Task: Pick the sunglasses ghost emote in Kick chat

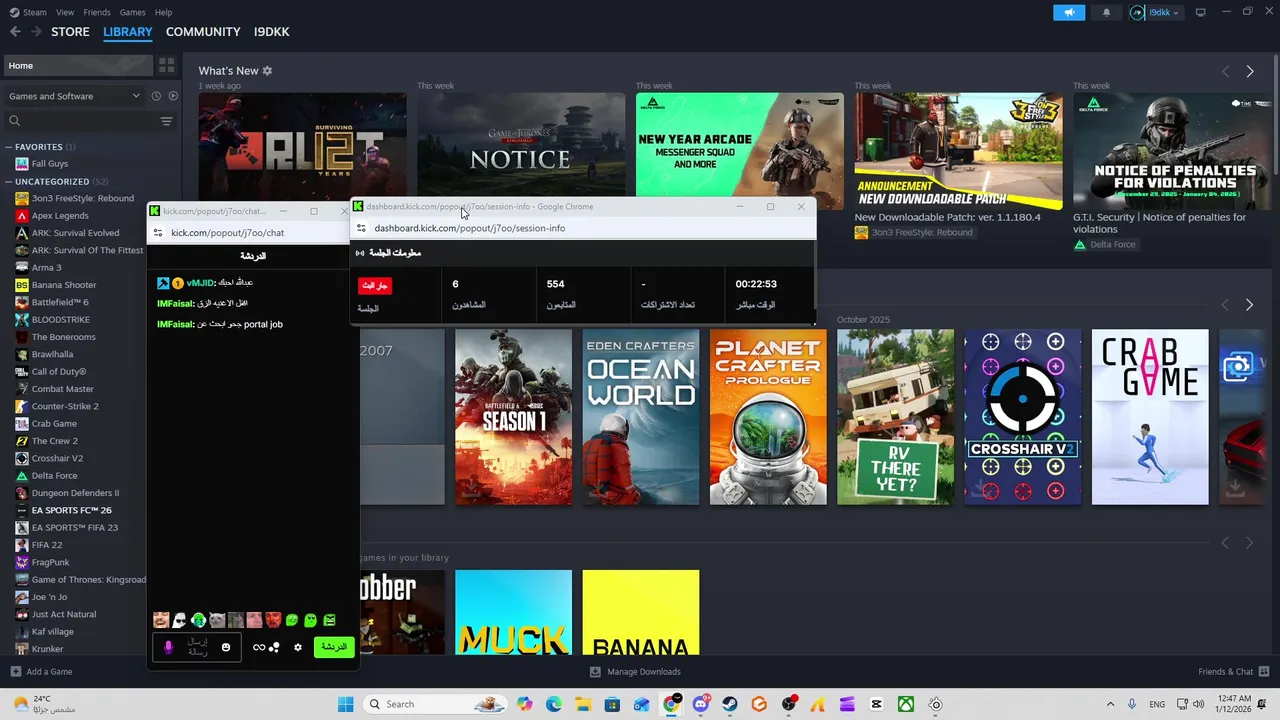Action: click(x=179, y=620)
